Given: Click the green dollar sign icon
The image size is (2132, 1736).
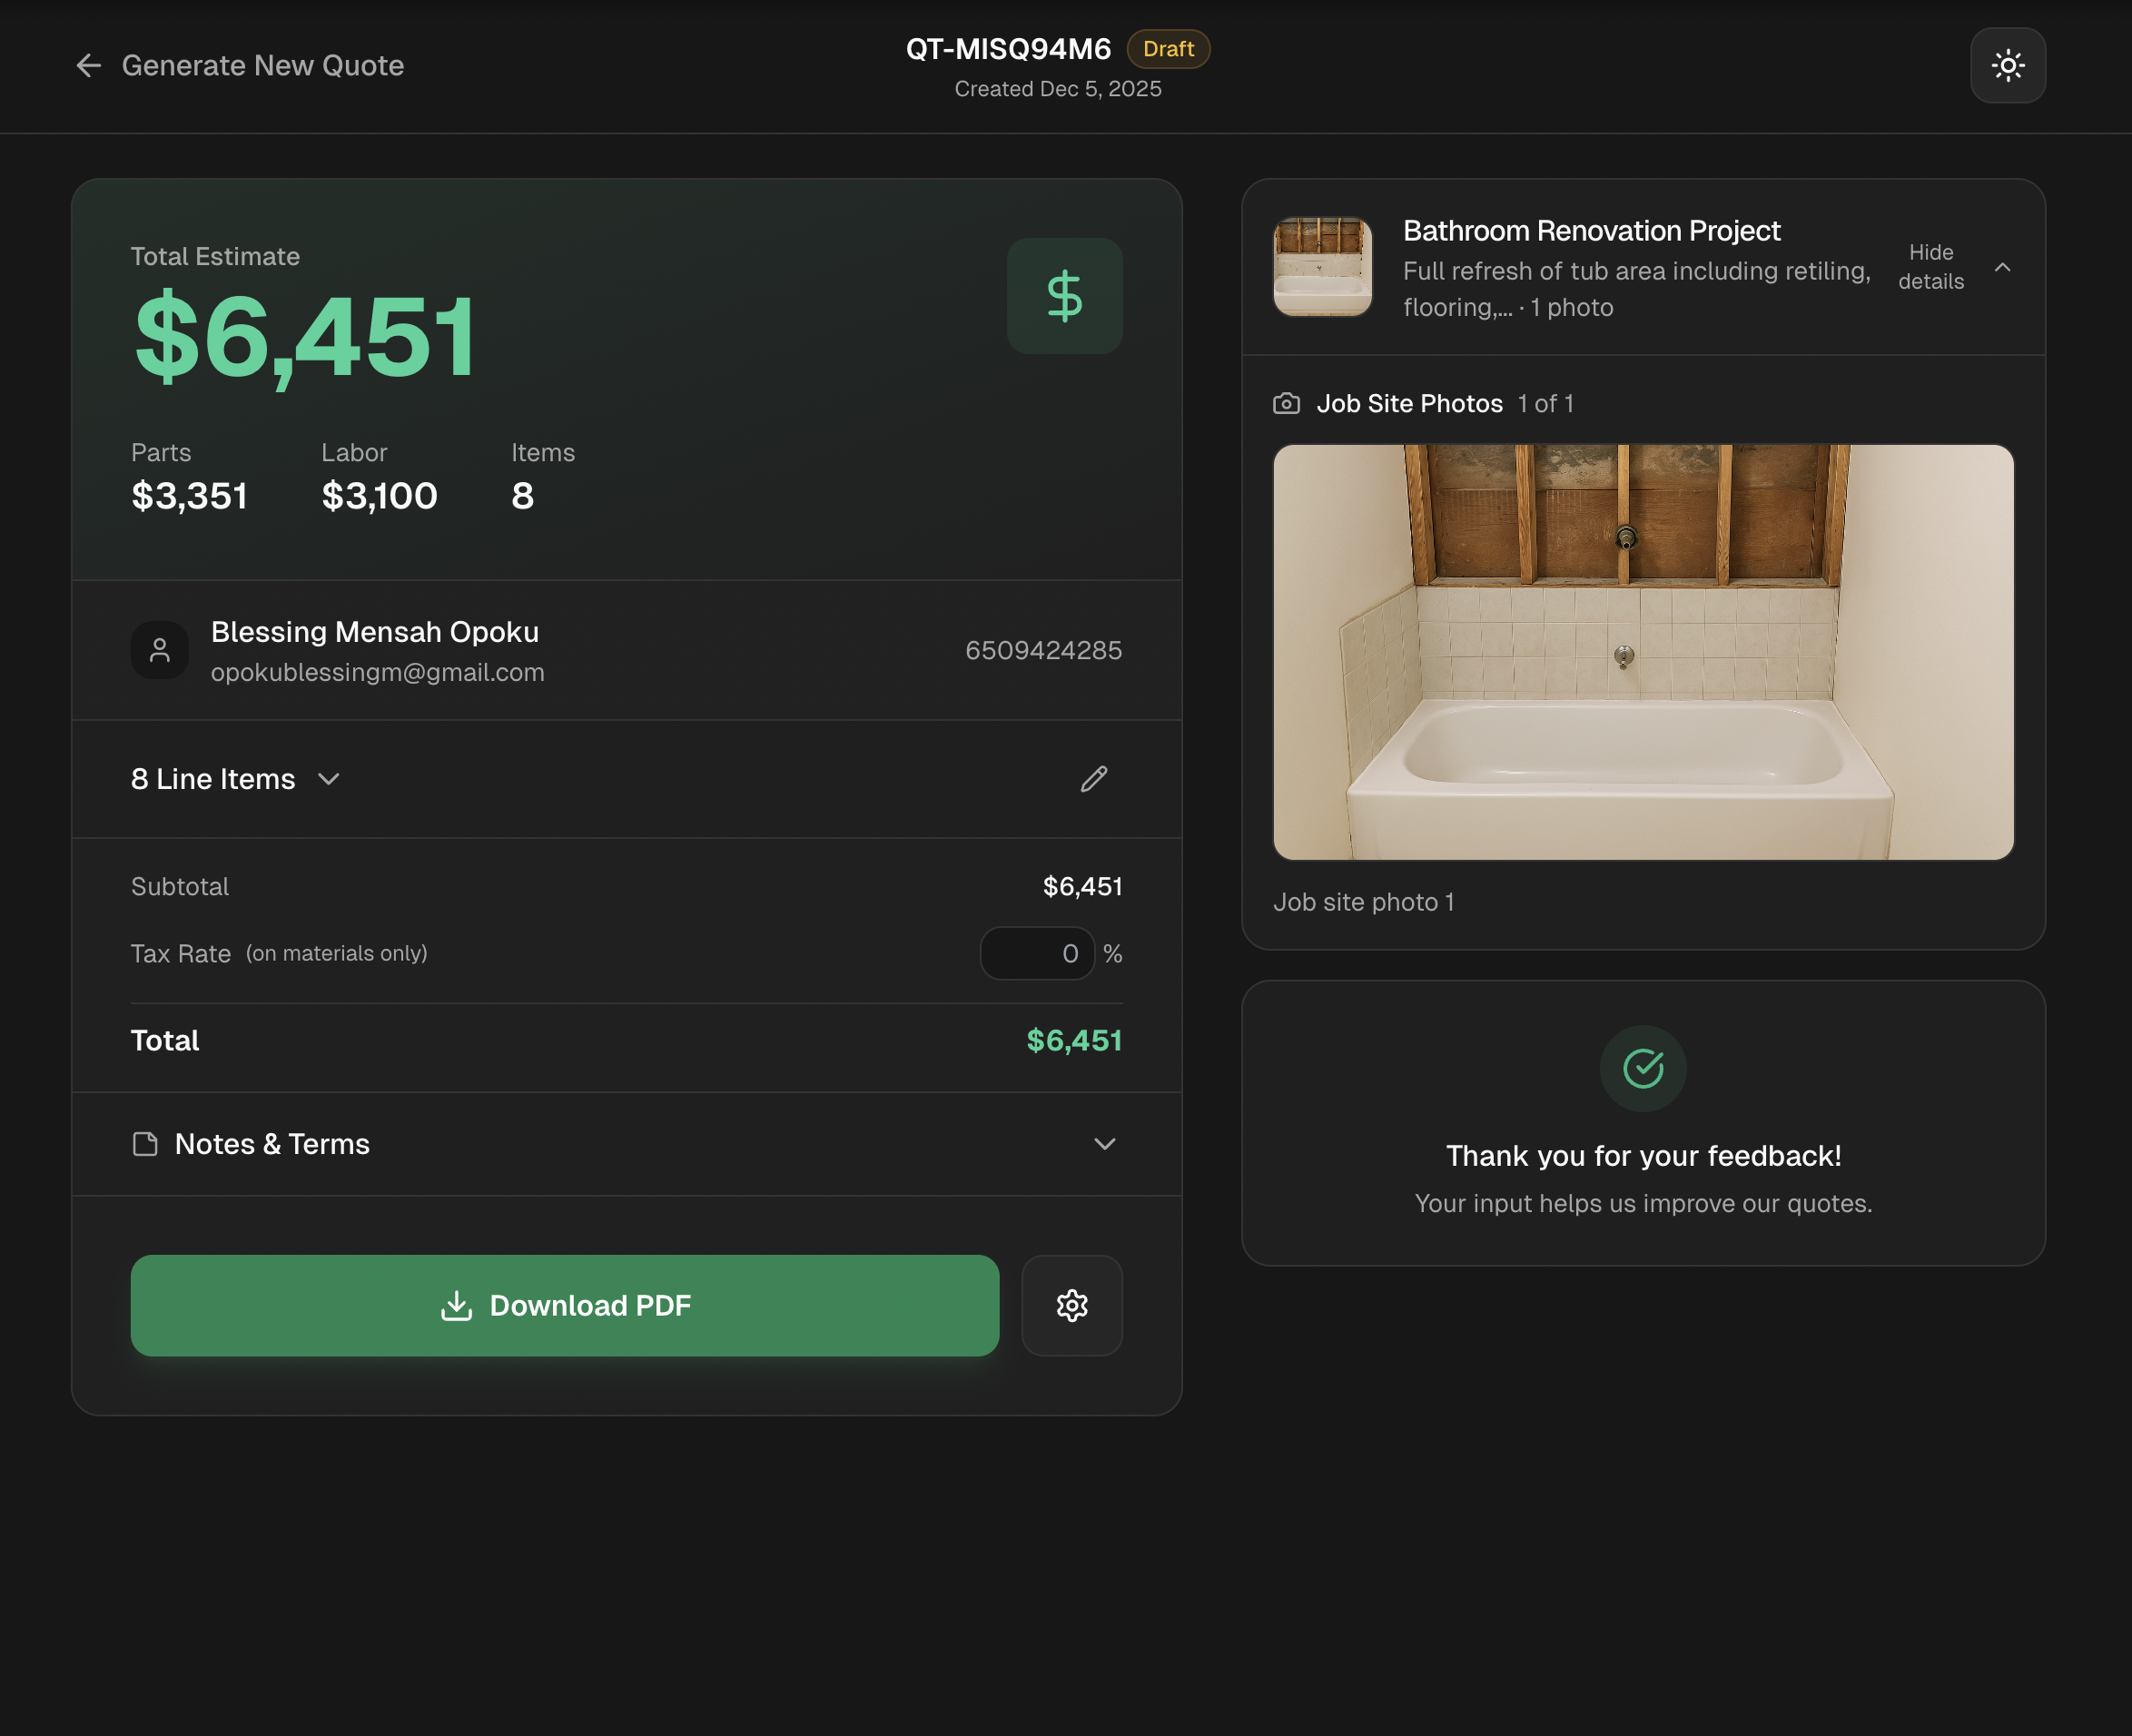Looking at the screenshot, I should pyautogui.click(x=1064, y=296).
